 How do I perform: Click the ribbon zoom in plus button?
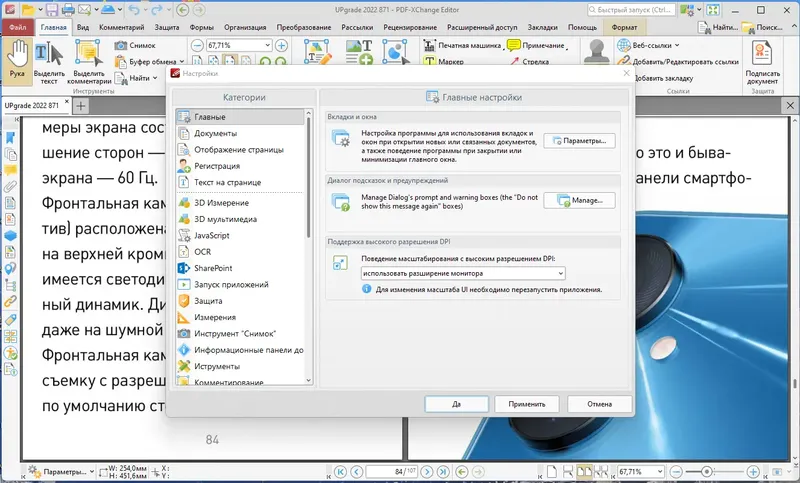[x=281, y=45]
